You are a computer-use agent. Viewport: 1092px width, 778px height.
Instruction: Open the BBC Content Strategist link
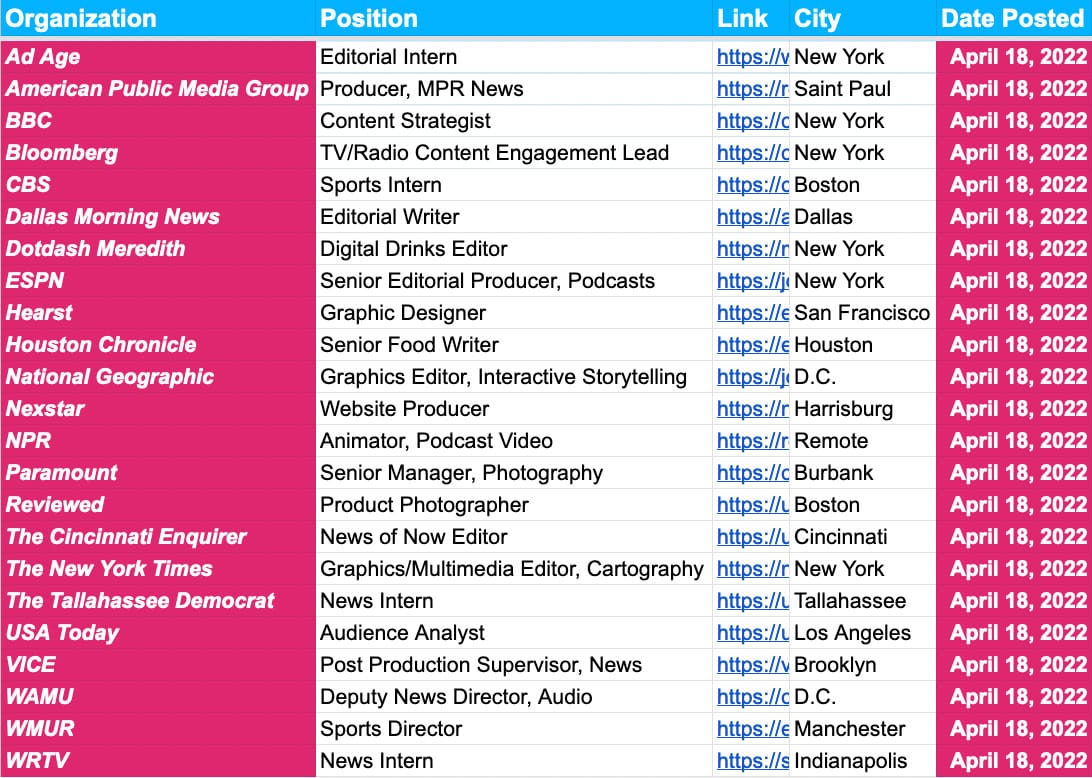click(752, 121)
